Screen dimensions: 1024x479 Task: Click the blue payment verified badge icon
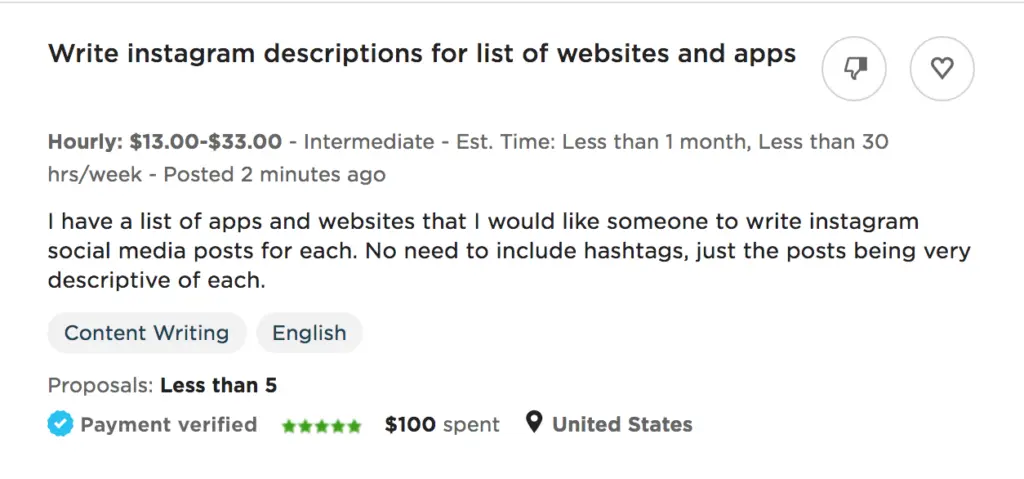point(60,425)
